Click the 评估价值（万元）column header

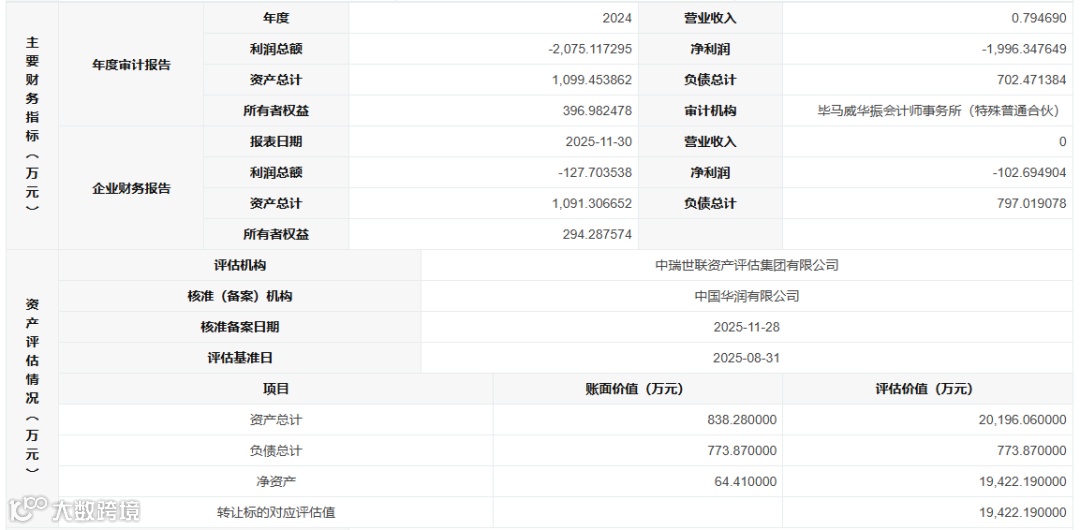click(927, 389)
